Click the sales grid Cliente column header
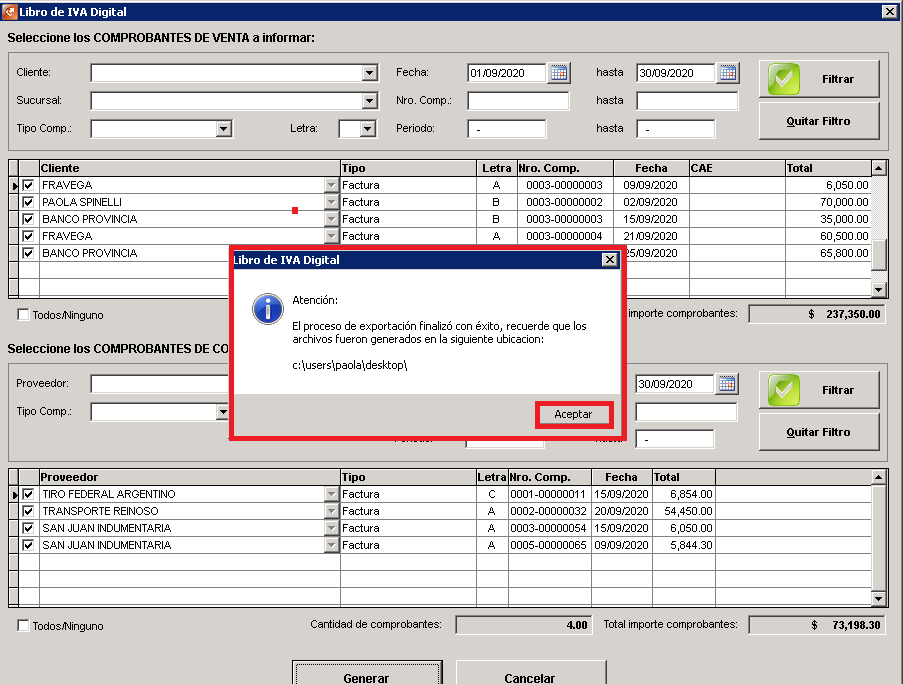Viewport: 903px width, 685px height. [x=189, y=168]
